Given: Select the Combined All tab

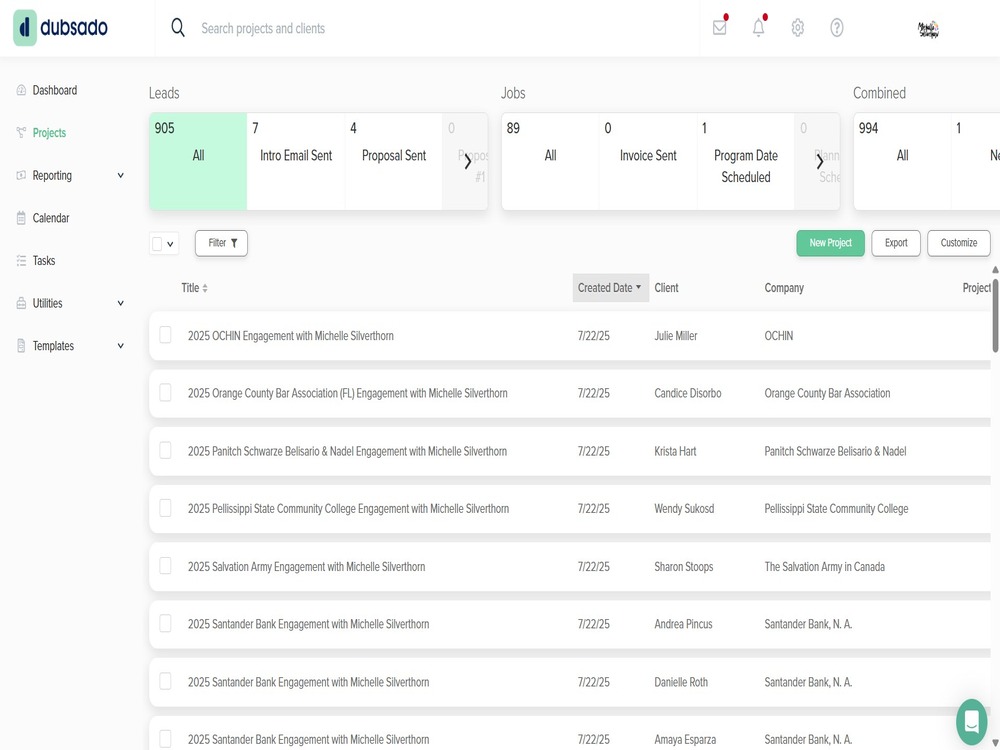Looking at the screenshot, I should coord(902,161).
